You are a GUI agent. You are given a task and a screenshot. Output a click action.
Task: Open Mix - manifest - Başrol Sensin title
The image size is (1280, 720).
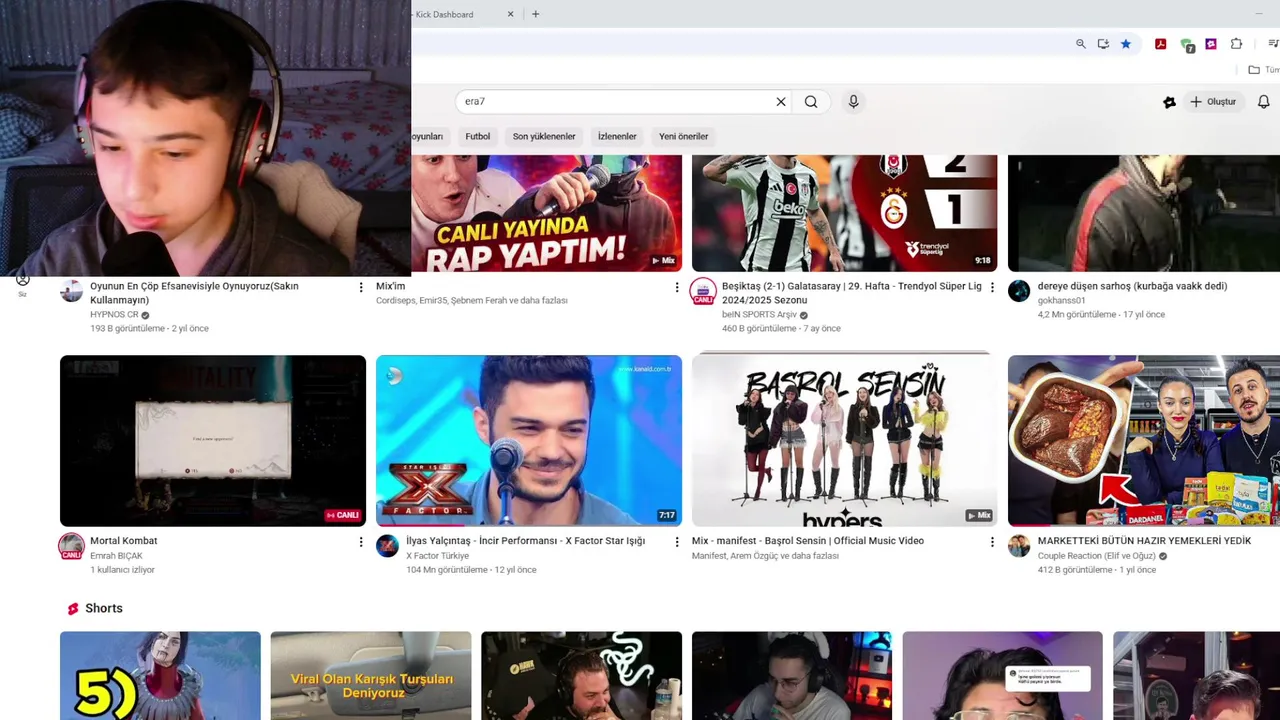coord(807,541)
